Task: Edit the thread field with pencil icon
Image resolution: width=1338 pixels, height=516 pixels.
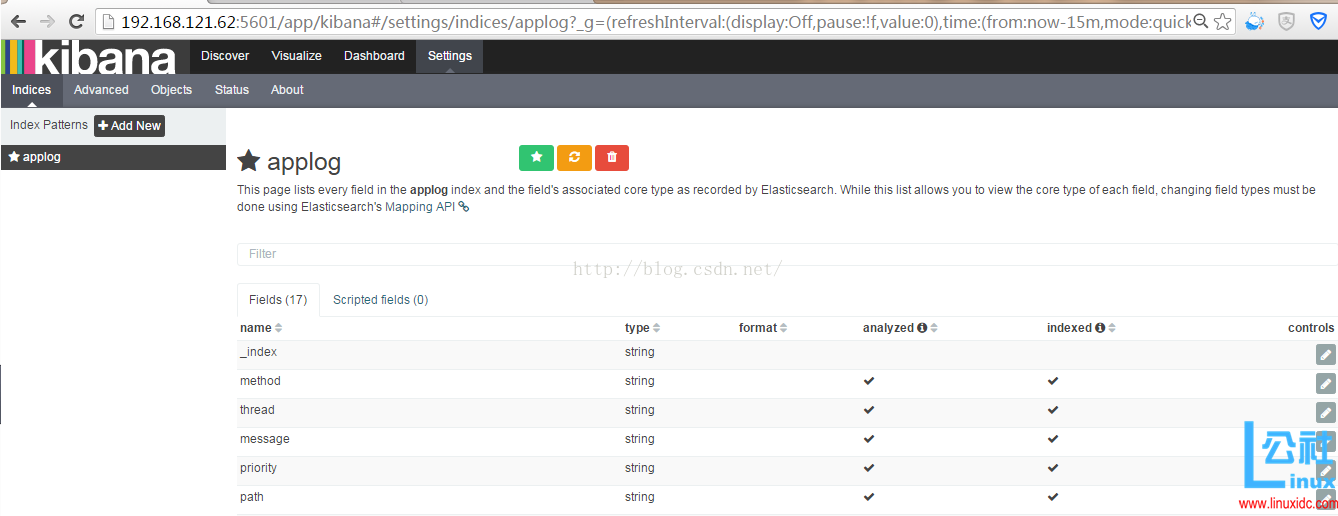Action: [1325, 412]
